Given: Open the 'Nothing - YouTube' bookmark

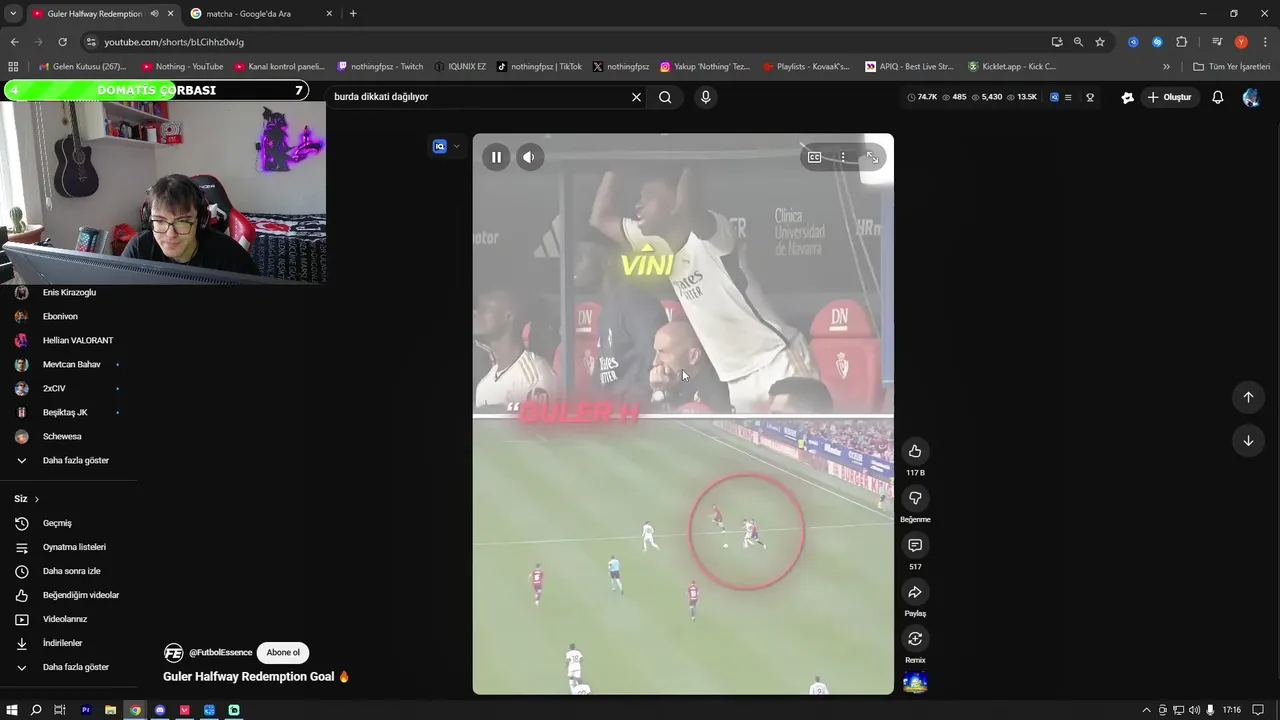Looking at the screenshot, I should pyautogui.click(x=182, y=67).
